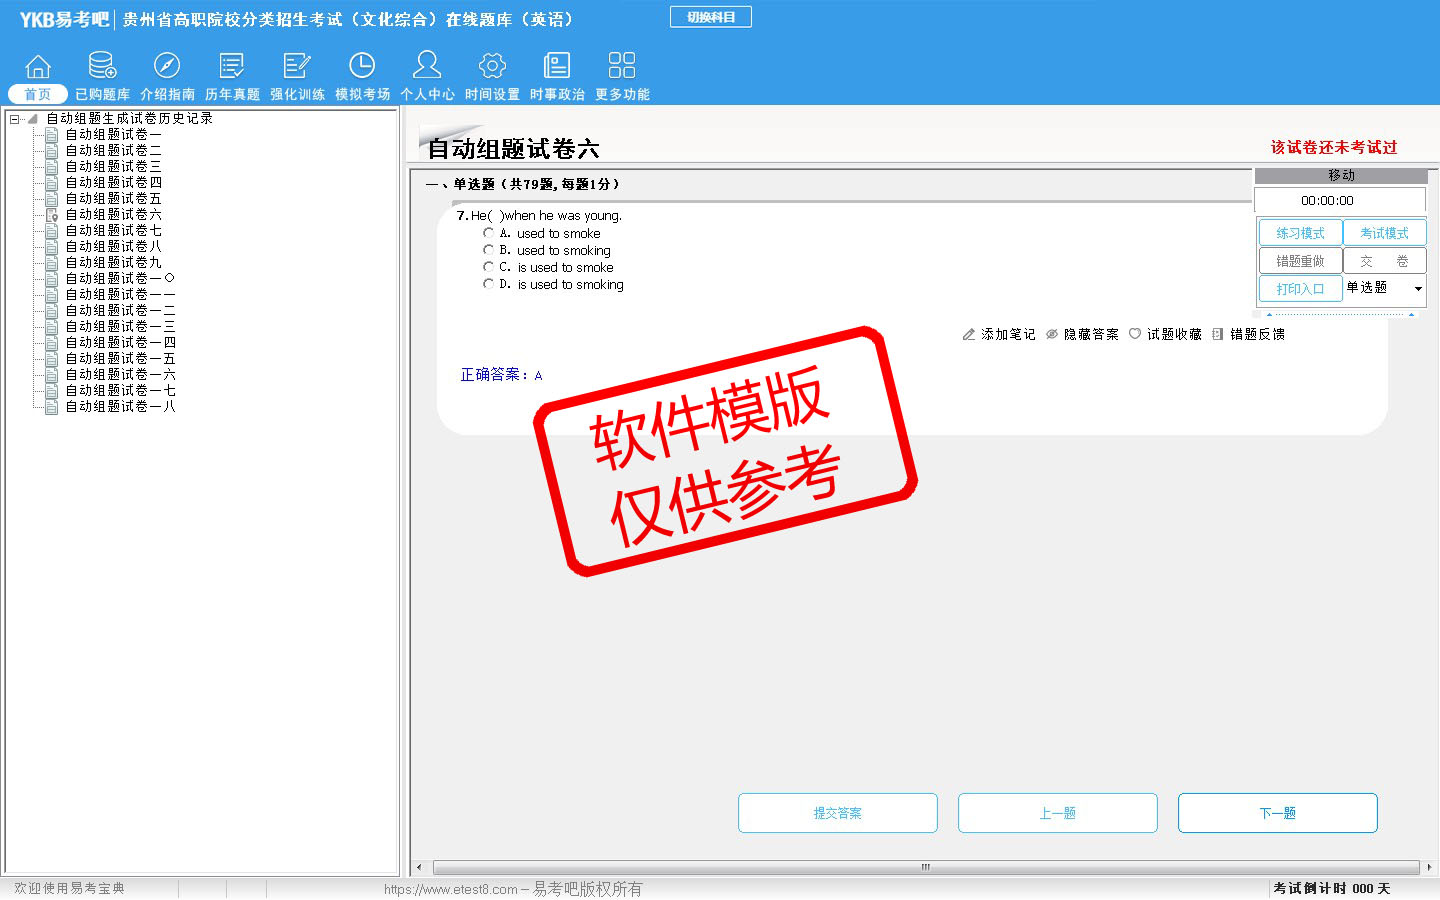Choose option D 'is used to smoking'
The height and width of the screenshot is (900, 1440).
click(488, 284)
